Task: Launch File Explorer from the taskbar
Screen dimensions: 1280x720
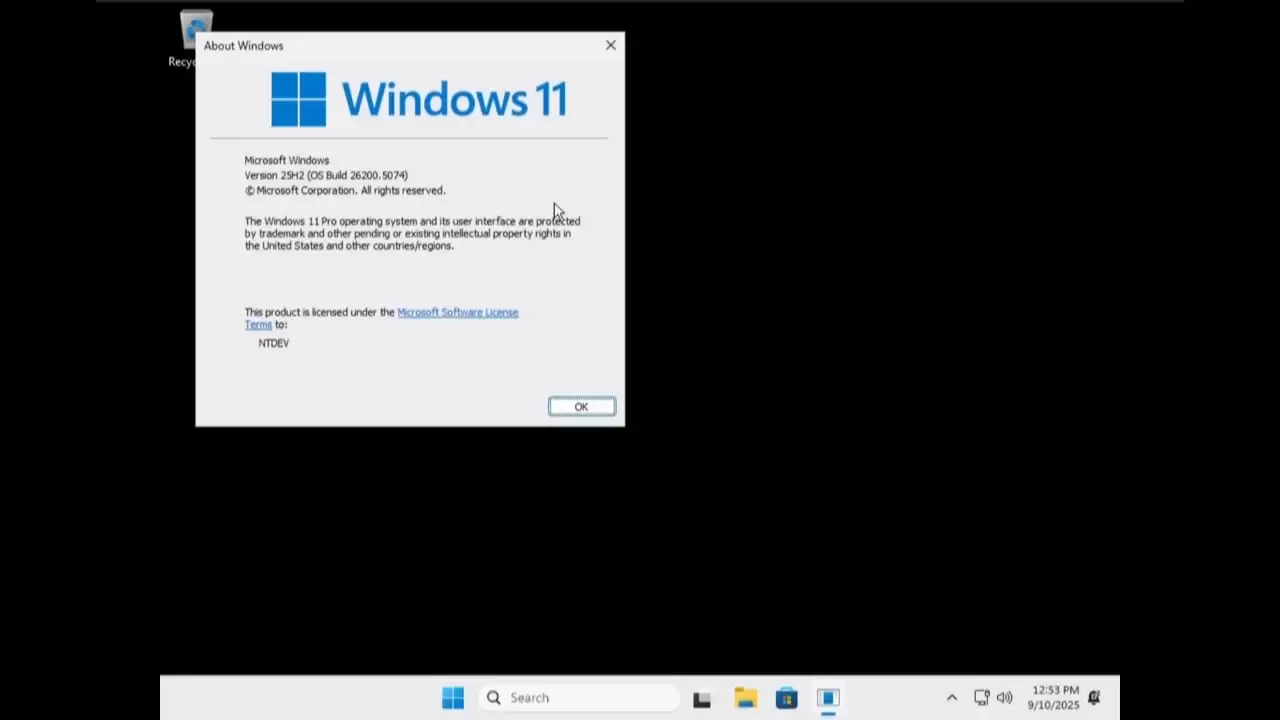Action: pos(745,697)
